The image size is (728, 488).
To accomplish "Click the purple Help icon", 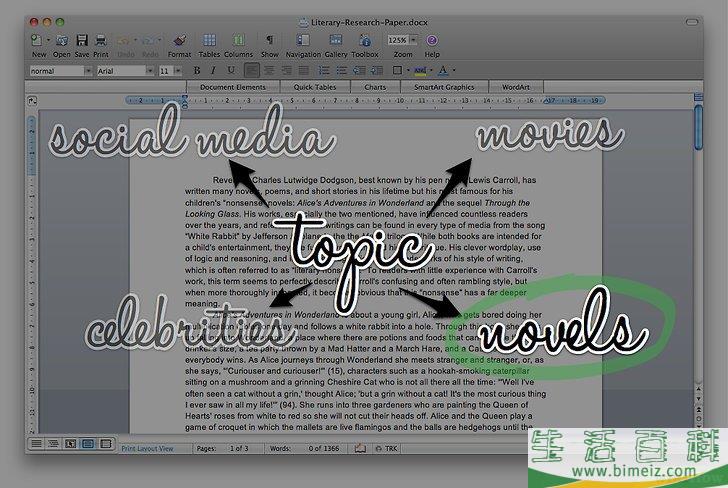I will pos(432,40).
